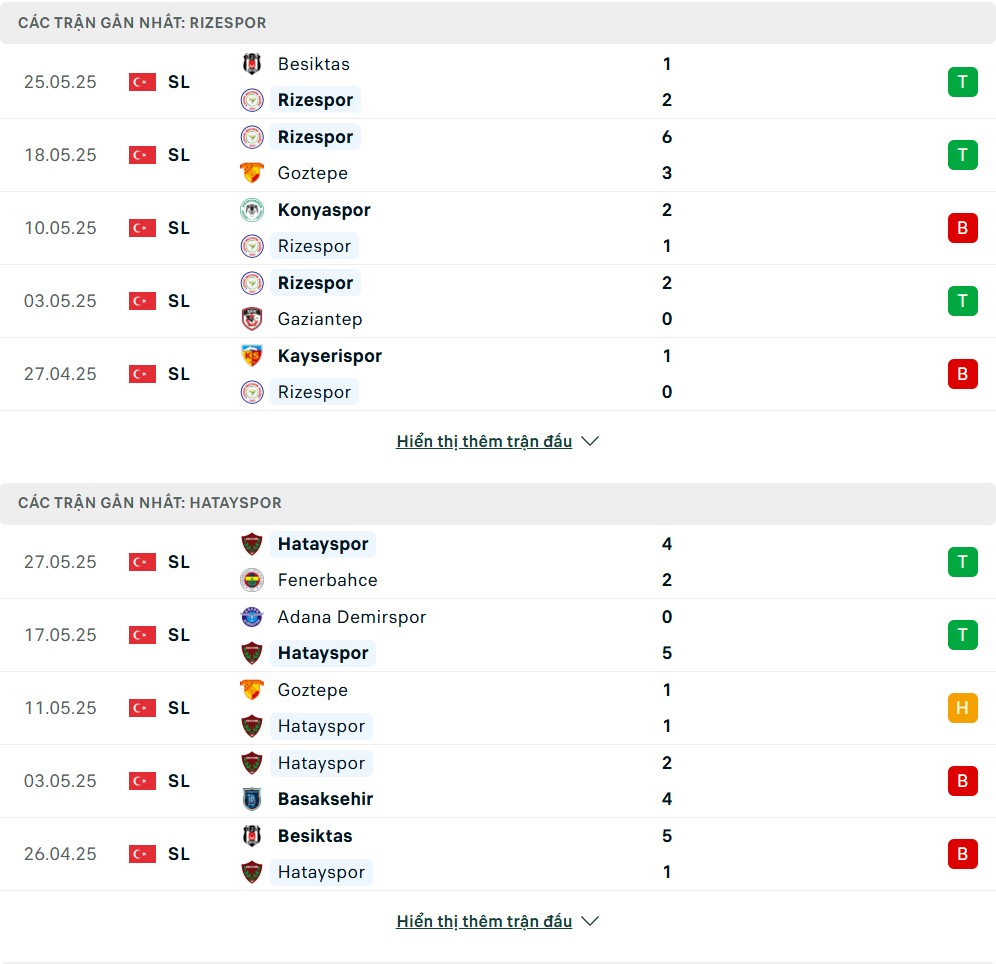Select the Konyaspor team name
The image size is (996, 964).
coord(324,210)
